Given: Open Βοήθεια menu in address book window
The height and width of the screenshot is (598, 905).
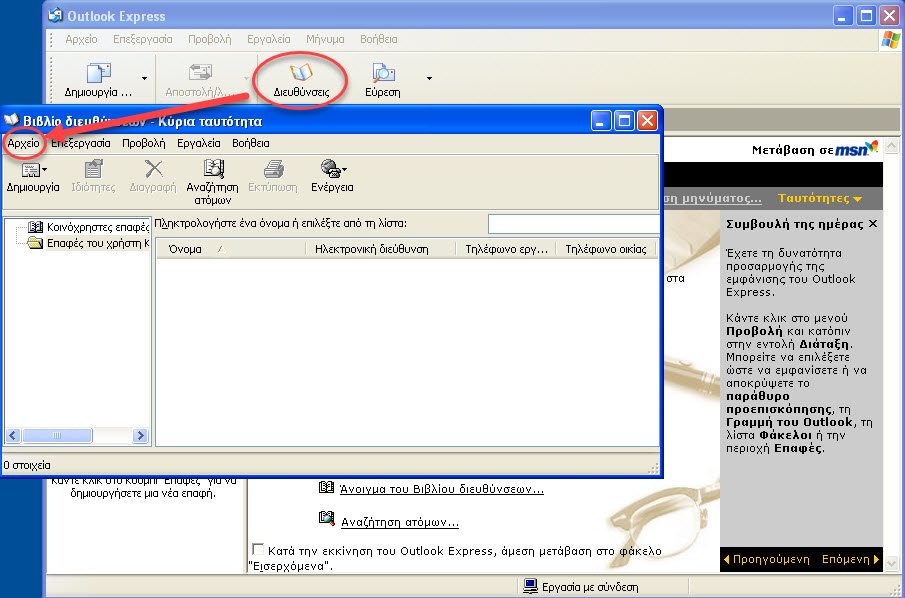Looking at the screenshot, I should pos(250,143).
